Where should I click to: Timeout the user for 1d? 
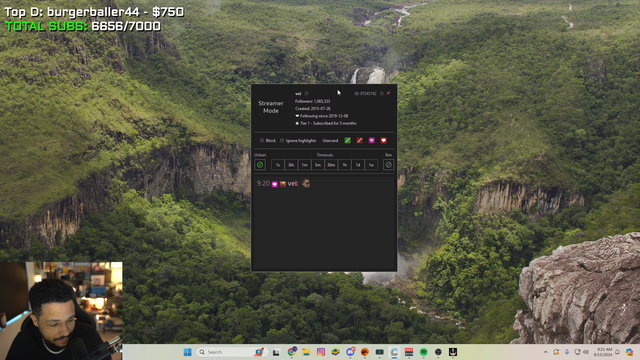[358, 165]
